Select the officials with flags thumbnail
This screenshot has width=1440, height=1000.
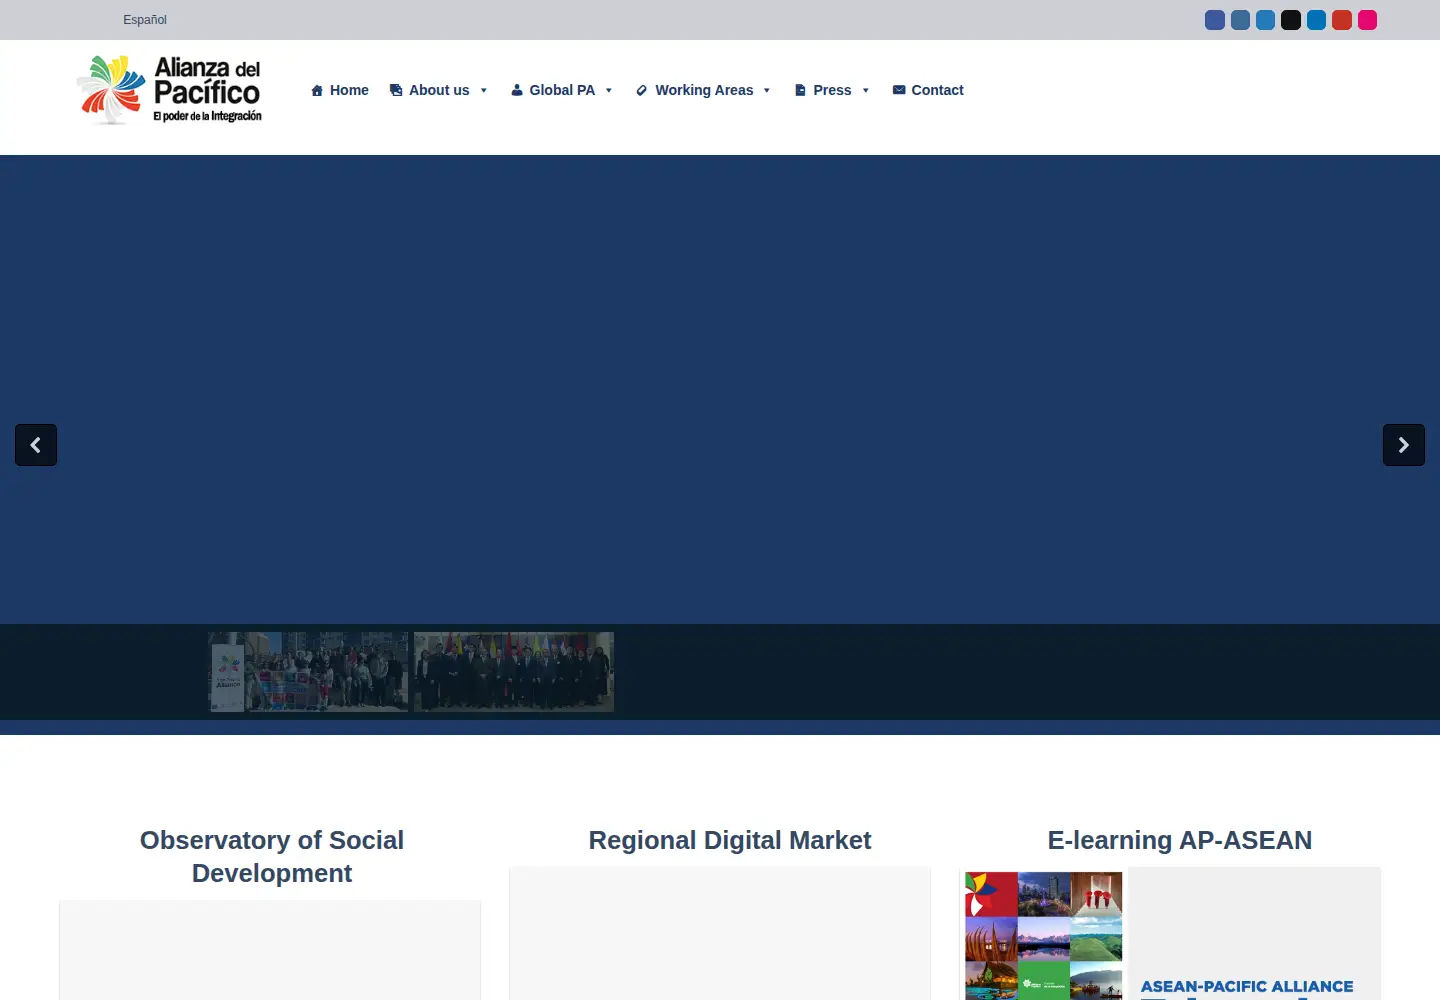tap(514, 672)
